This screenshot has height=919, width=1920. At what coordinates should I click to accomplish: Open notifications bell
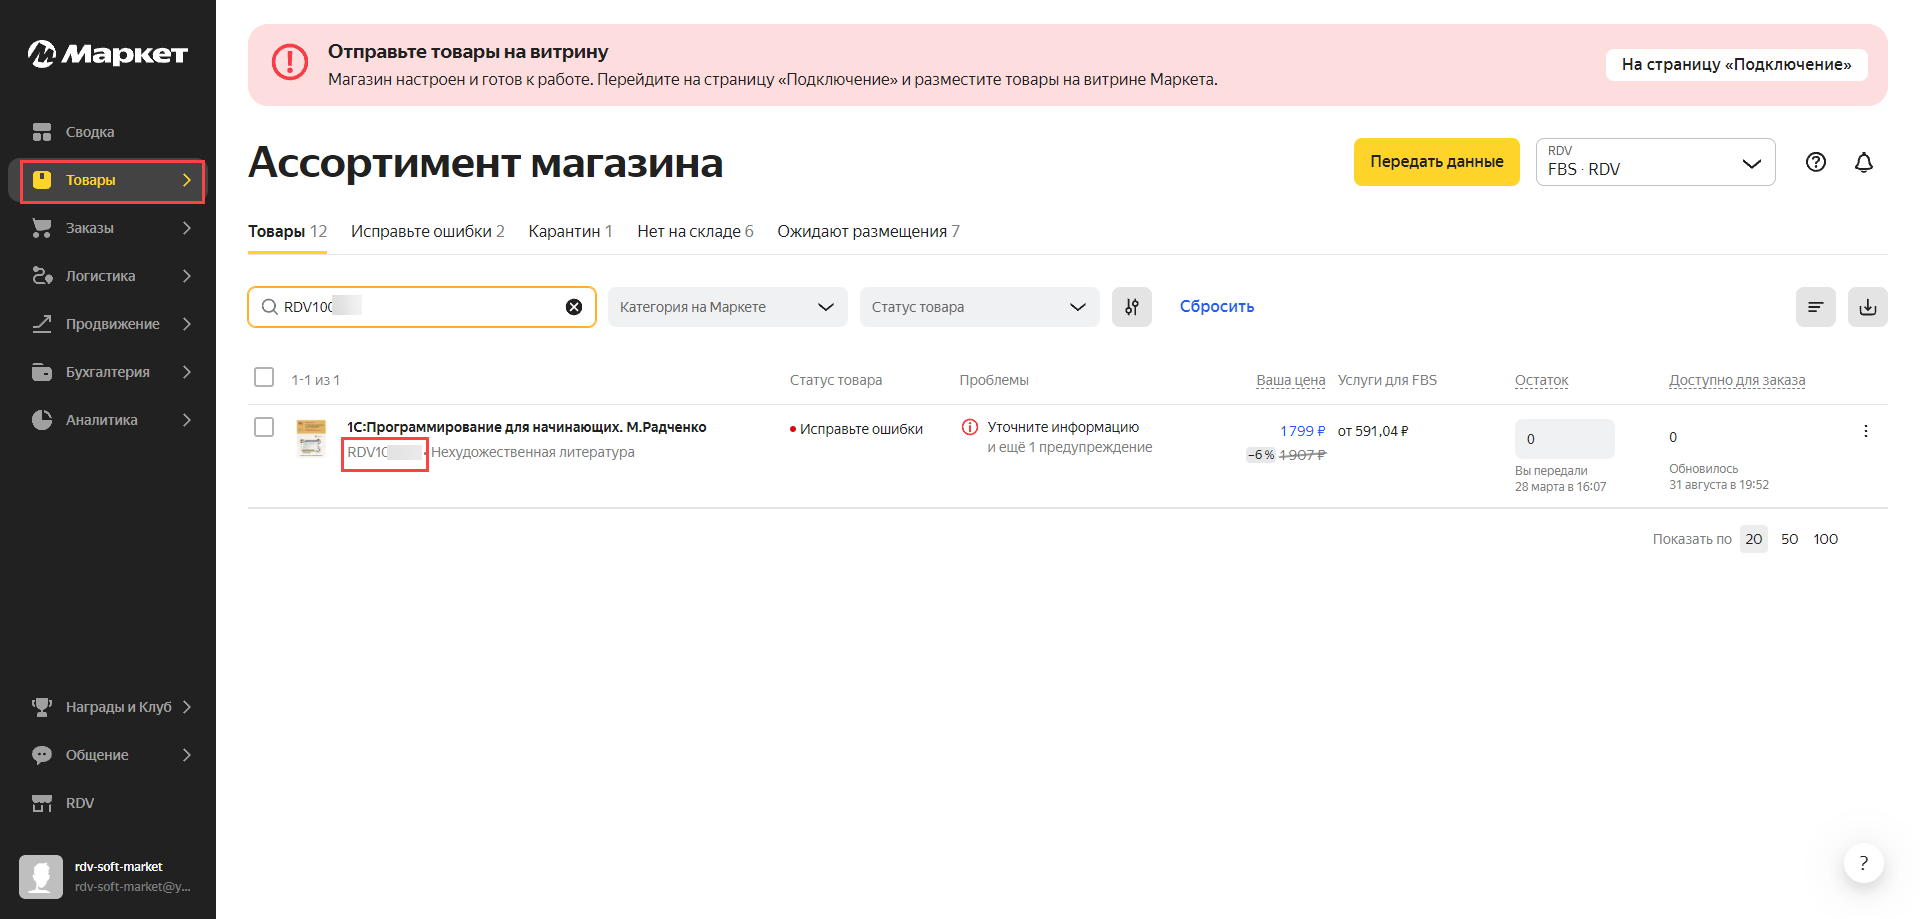tap(1864, 162)
